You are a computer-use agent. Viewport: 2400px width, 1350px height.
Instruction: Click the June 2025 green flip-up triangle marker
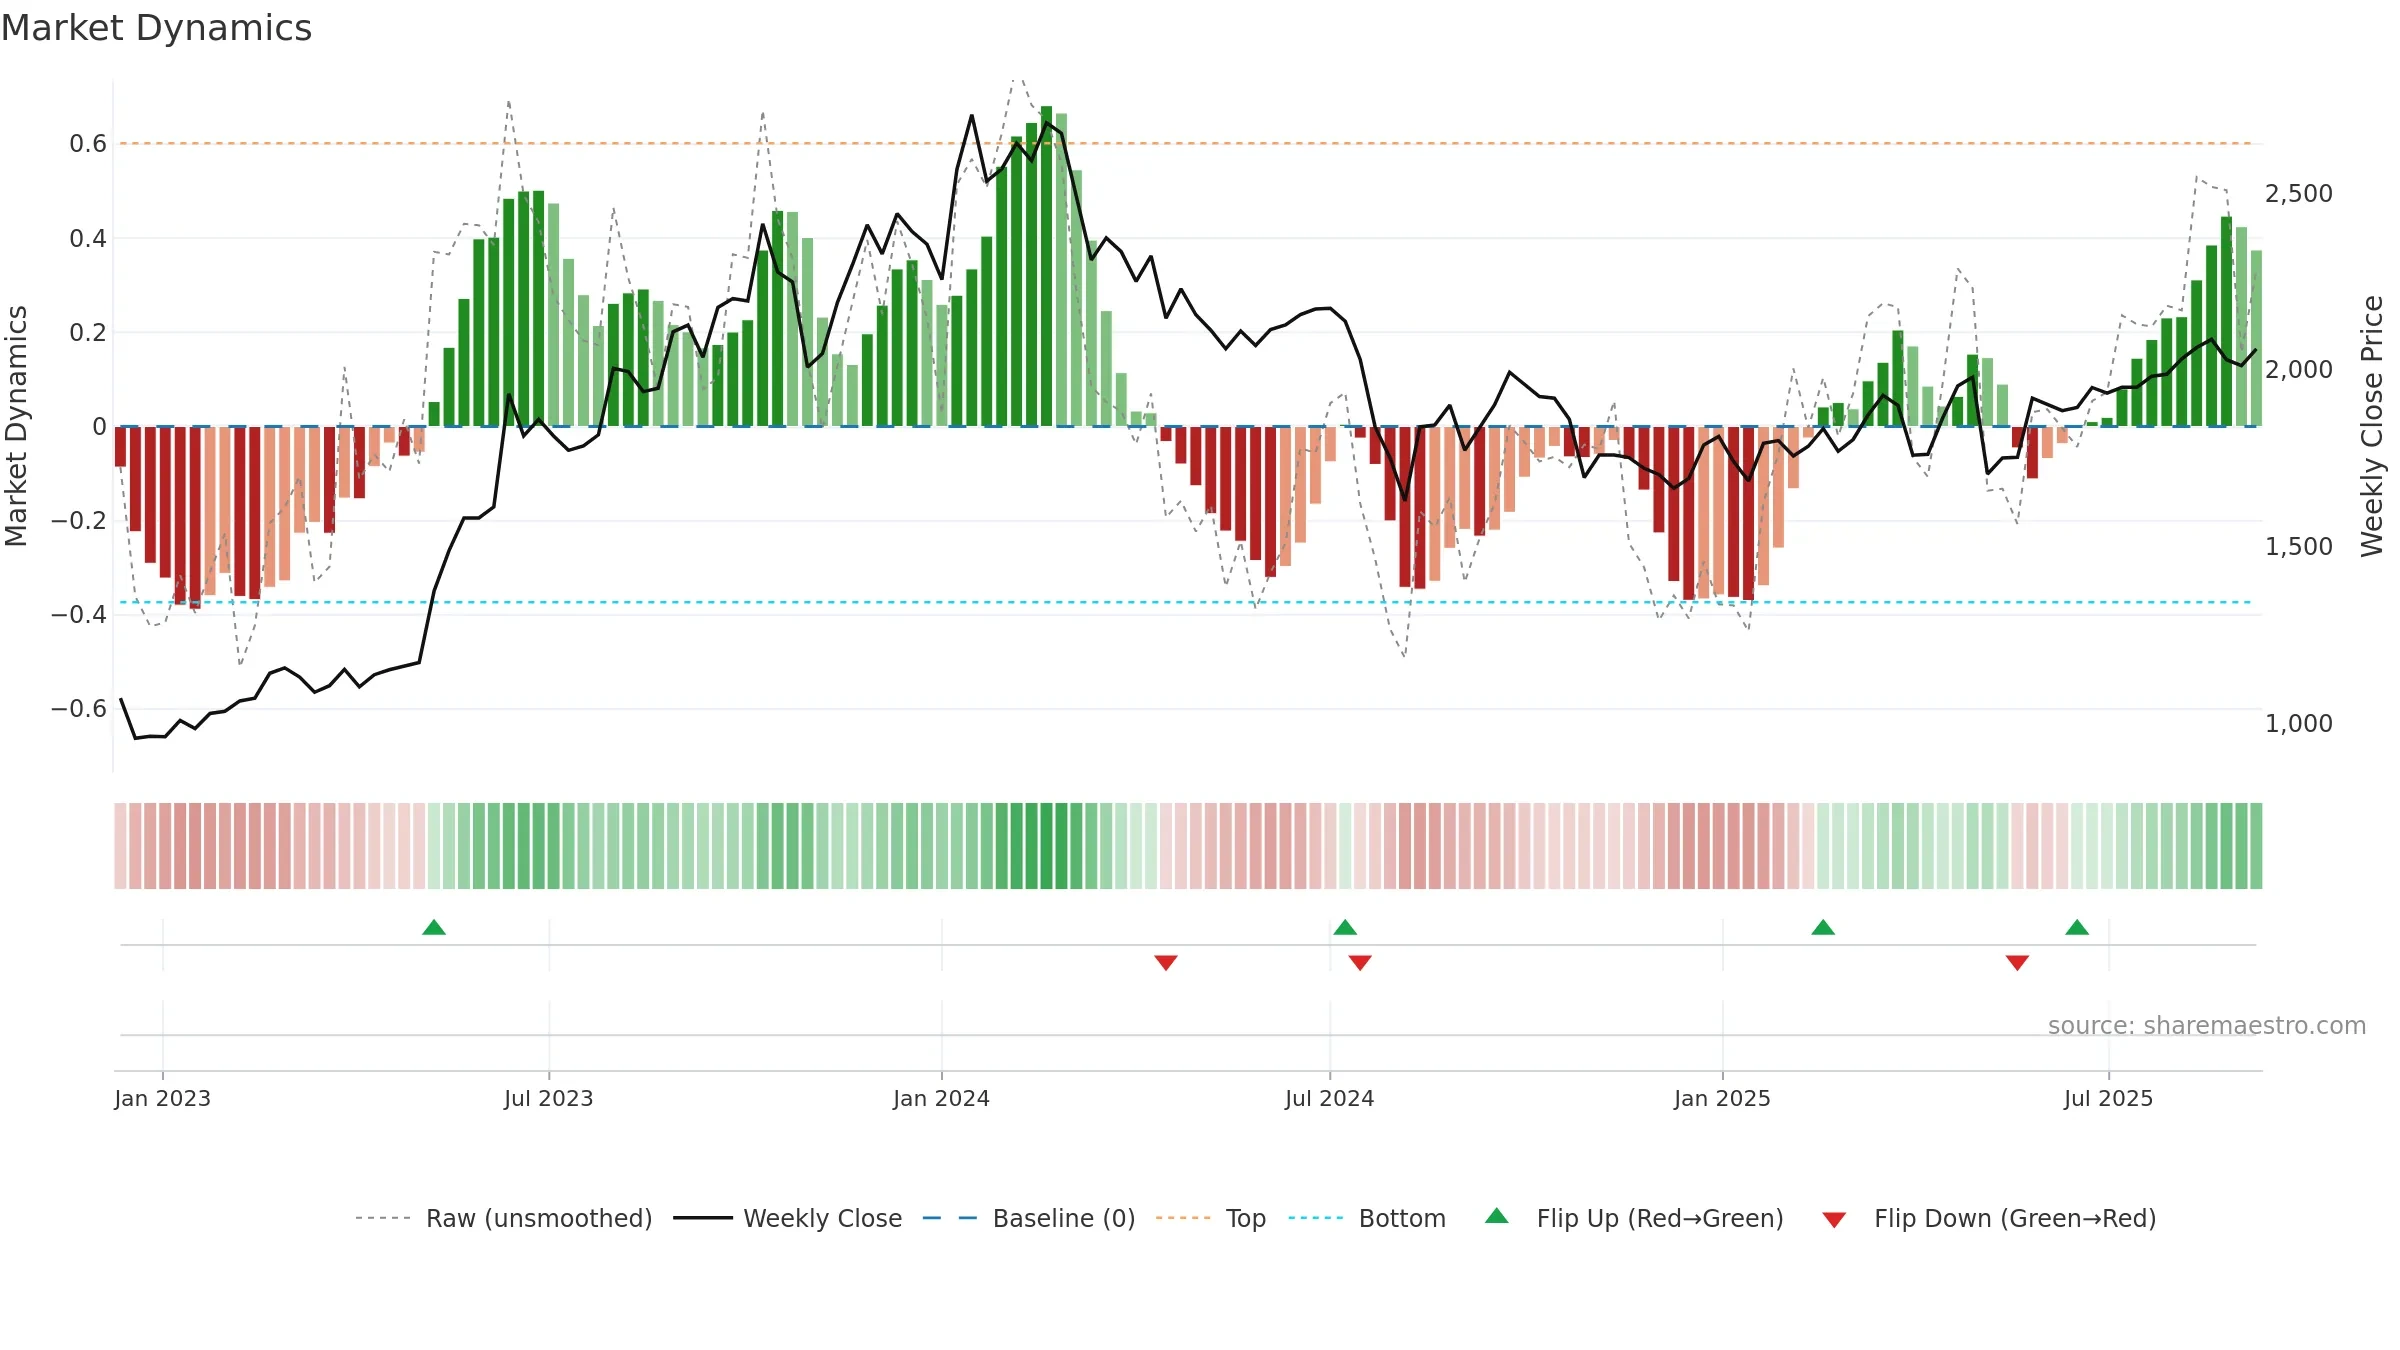2077,927
